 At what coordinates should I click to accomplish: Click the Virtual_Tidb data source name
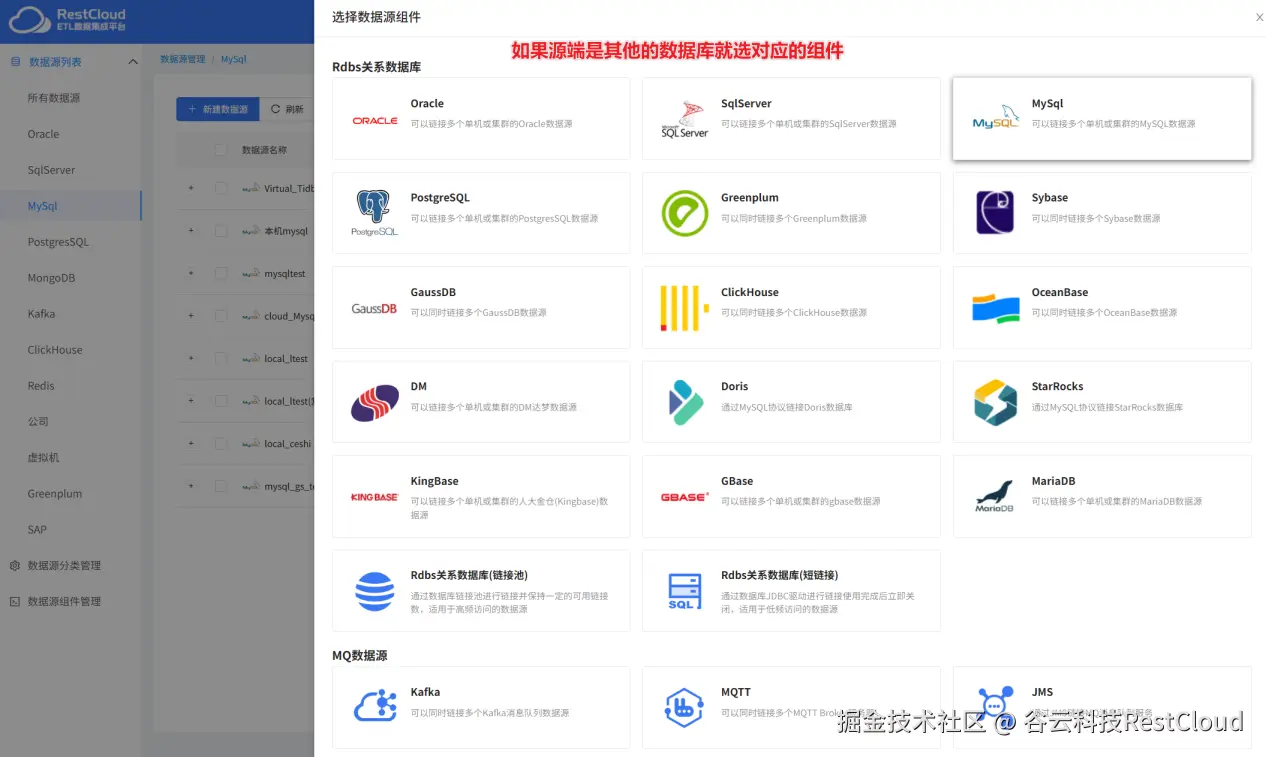coord(289,188)
